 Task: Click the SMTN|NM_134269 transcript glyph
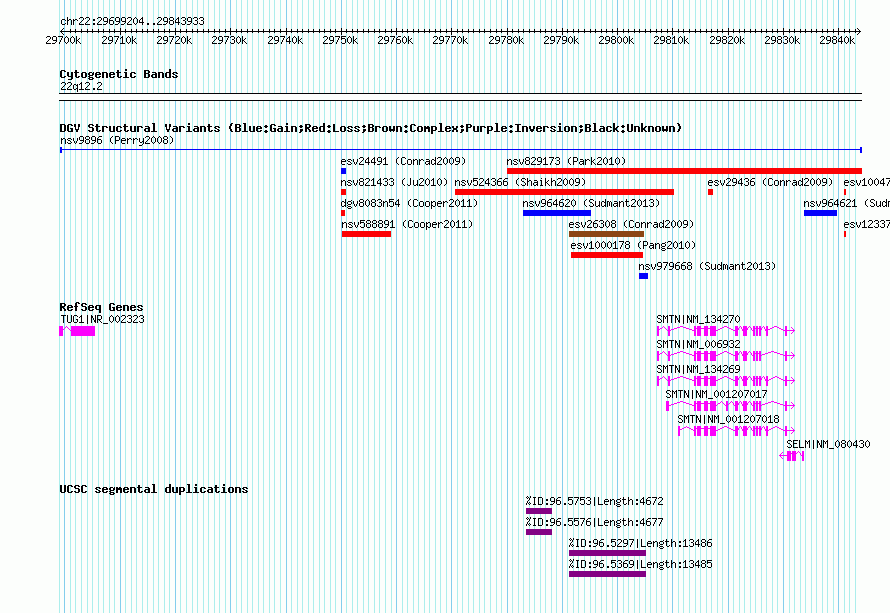coord(726,381)
